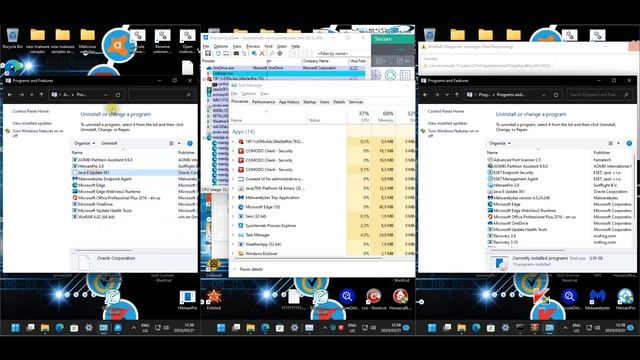Image resolution: width=640 pixels, height=360 pixels.
Task: Expand the Java(TM) Platform SE binary row
Action: click(x=233, y=189)
